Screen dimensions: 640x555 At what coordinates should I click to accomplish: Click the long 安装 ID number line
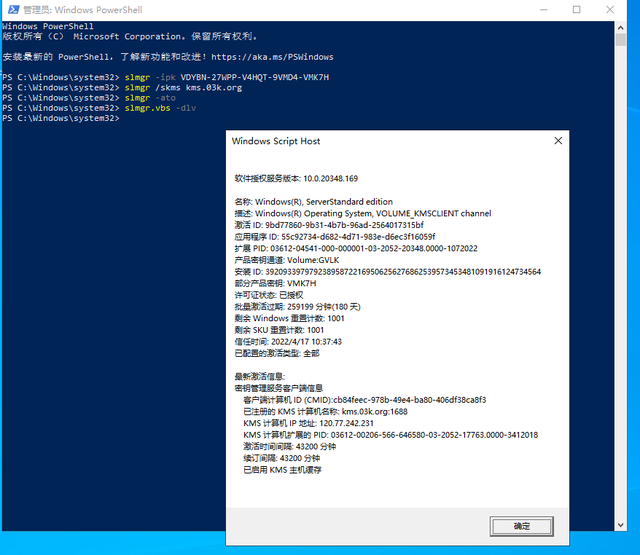pyautogui.click(x=388, y=272)
